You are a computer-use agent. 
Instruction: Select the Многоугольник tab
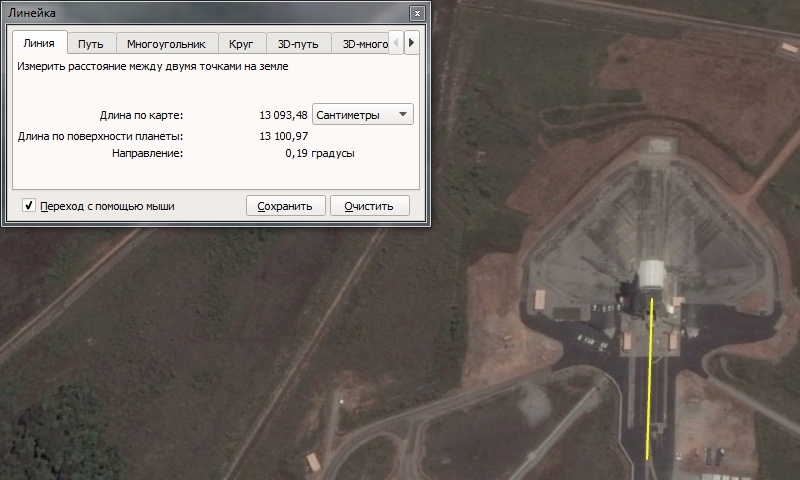pos(166,44)
